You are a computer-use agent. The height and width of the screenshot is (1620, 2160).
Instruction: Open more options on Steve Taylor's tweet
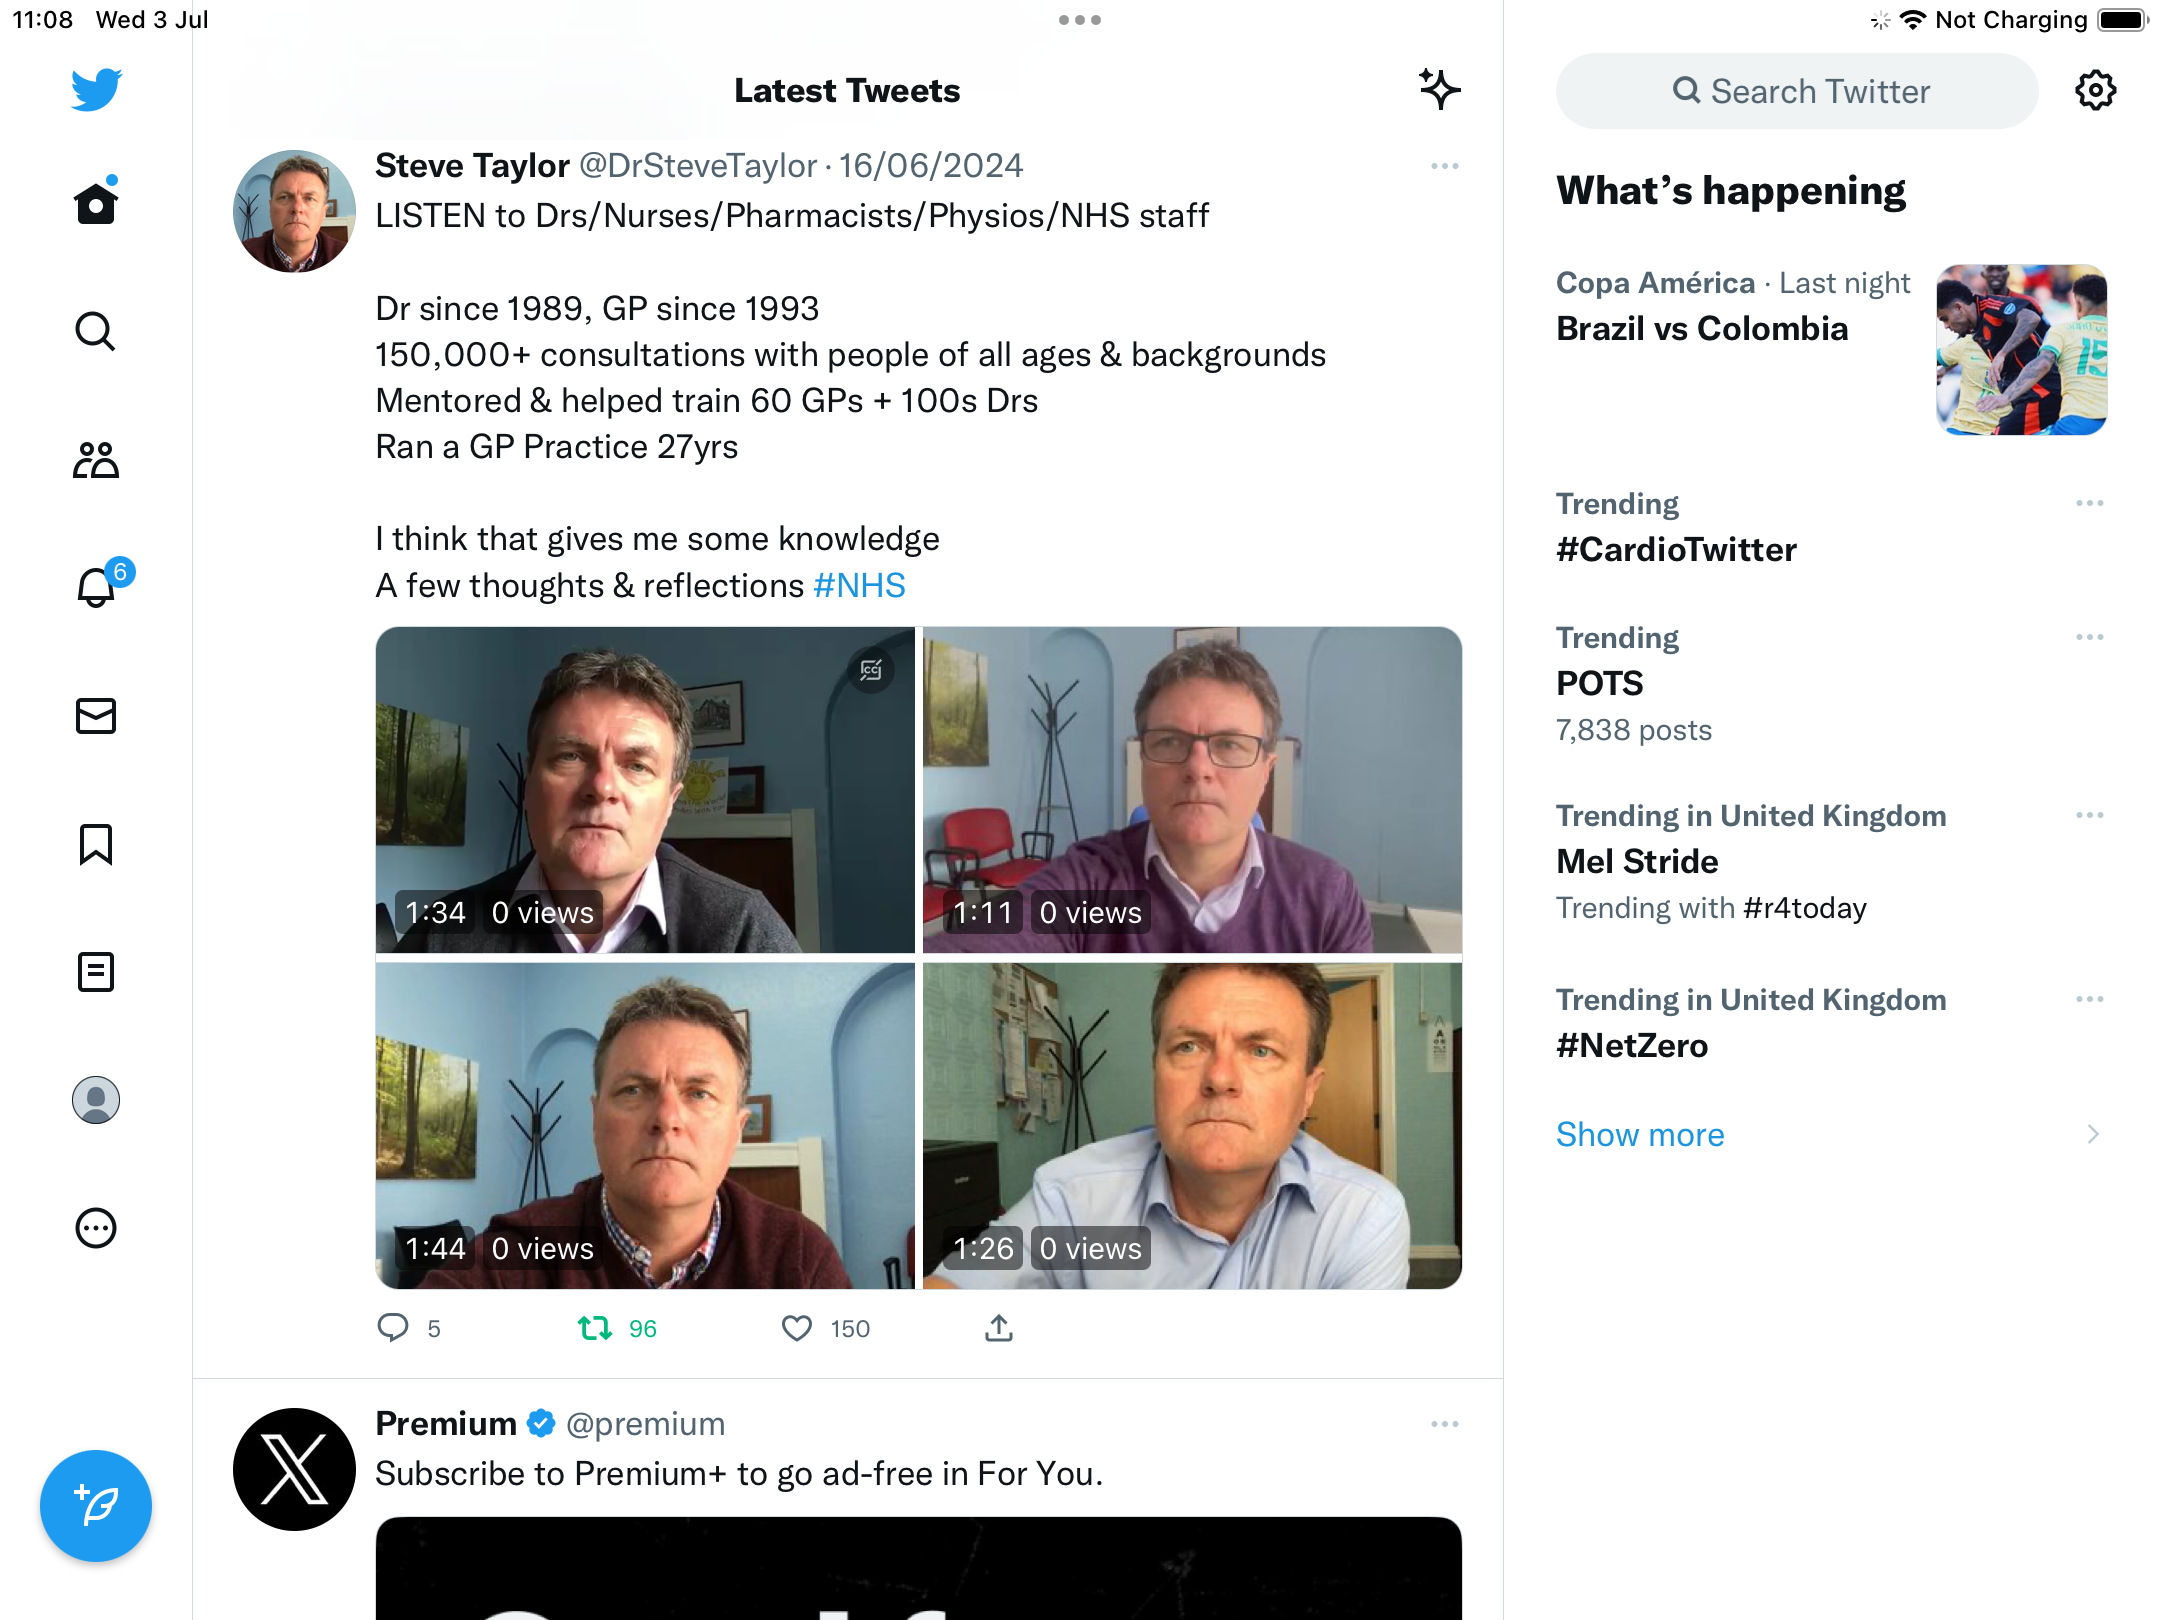coord(1444,166)
